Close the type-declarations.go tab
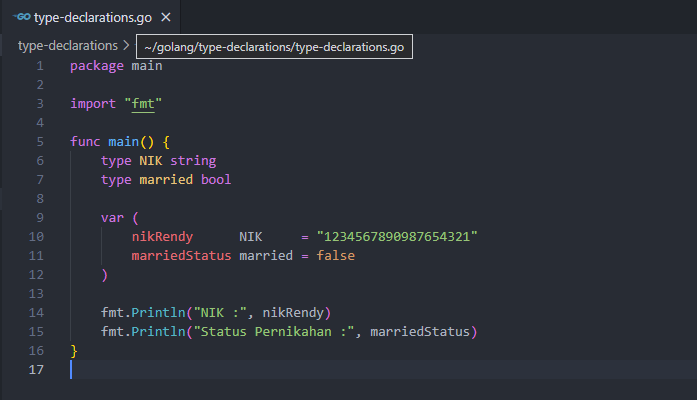The height and width of the screenshot is (400, 697). [x=166, y=17]
